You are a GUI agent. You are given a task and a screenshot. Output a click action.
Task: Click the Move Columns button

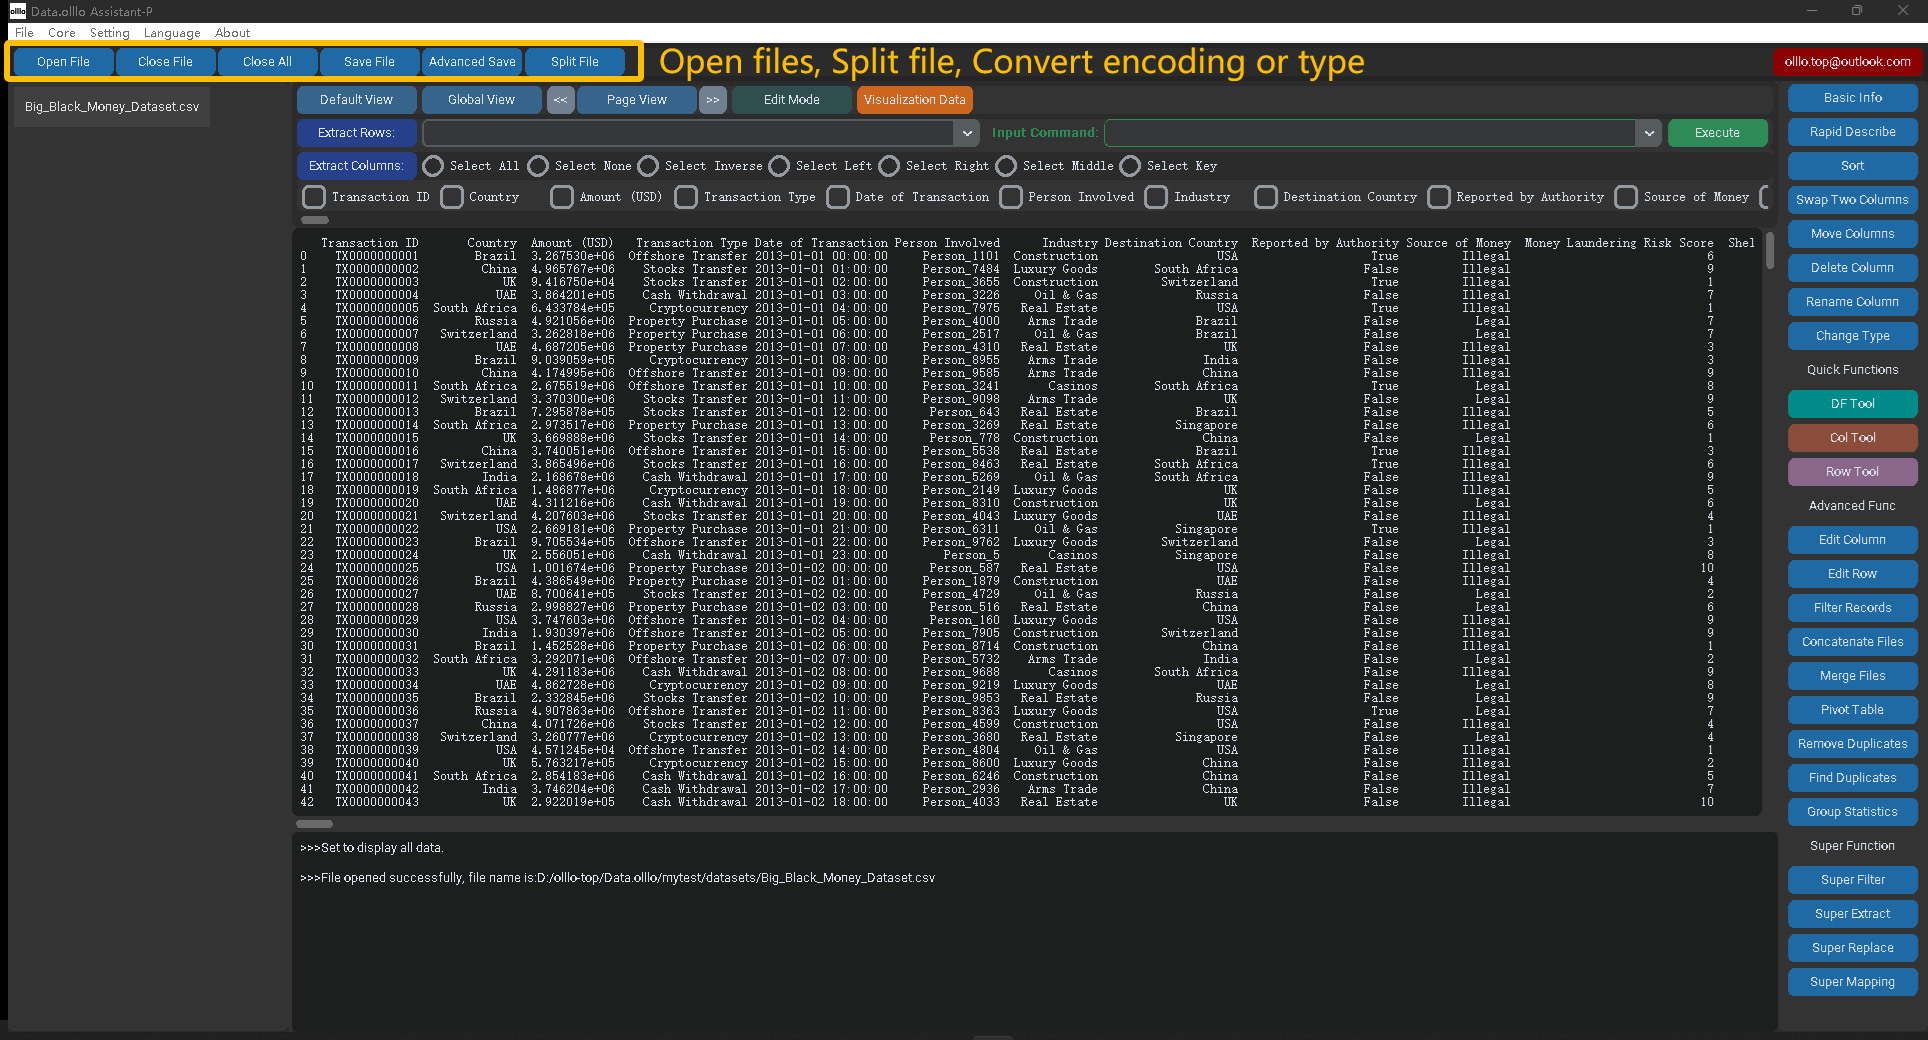(1852, 234)
